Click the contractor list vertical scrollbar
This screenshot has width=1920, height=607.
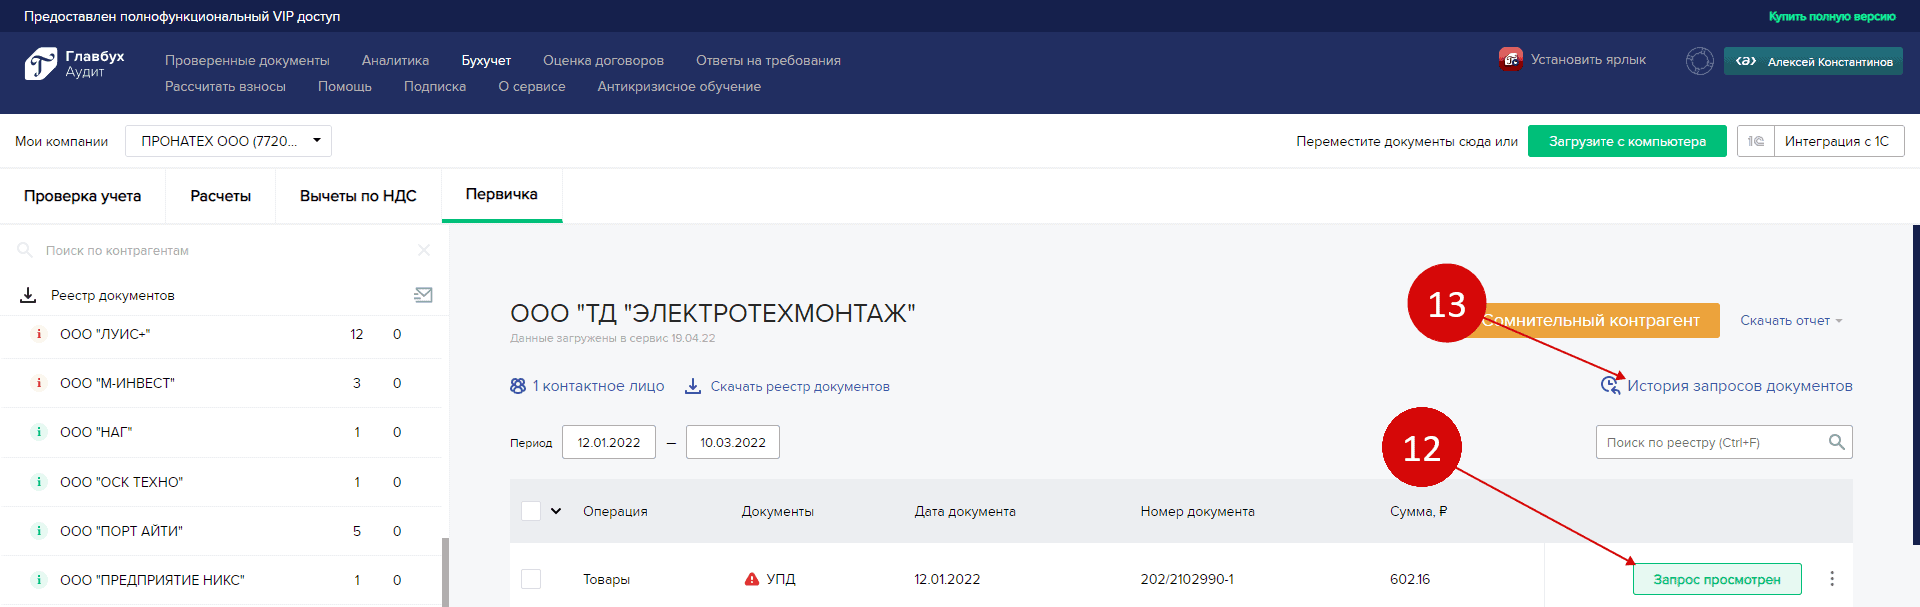pos(445,572)
